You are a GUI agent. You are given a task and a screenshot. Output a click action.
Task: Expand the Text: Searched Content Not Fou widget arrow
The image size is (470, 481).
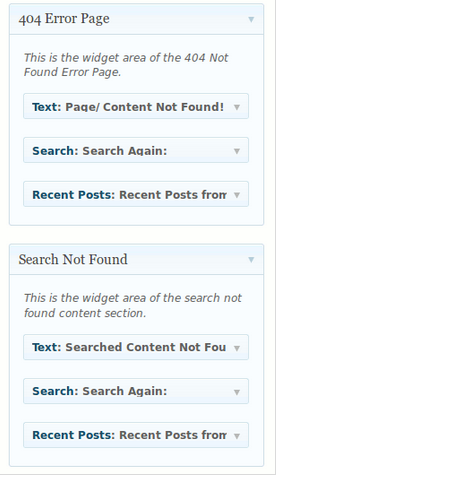[x=237, y=348]
